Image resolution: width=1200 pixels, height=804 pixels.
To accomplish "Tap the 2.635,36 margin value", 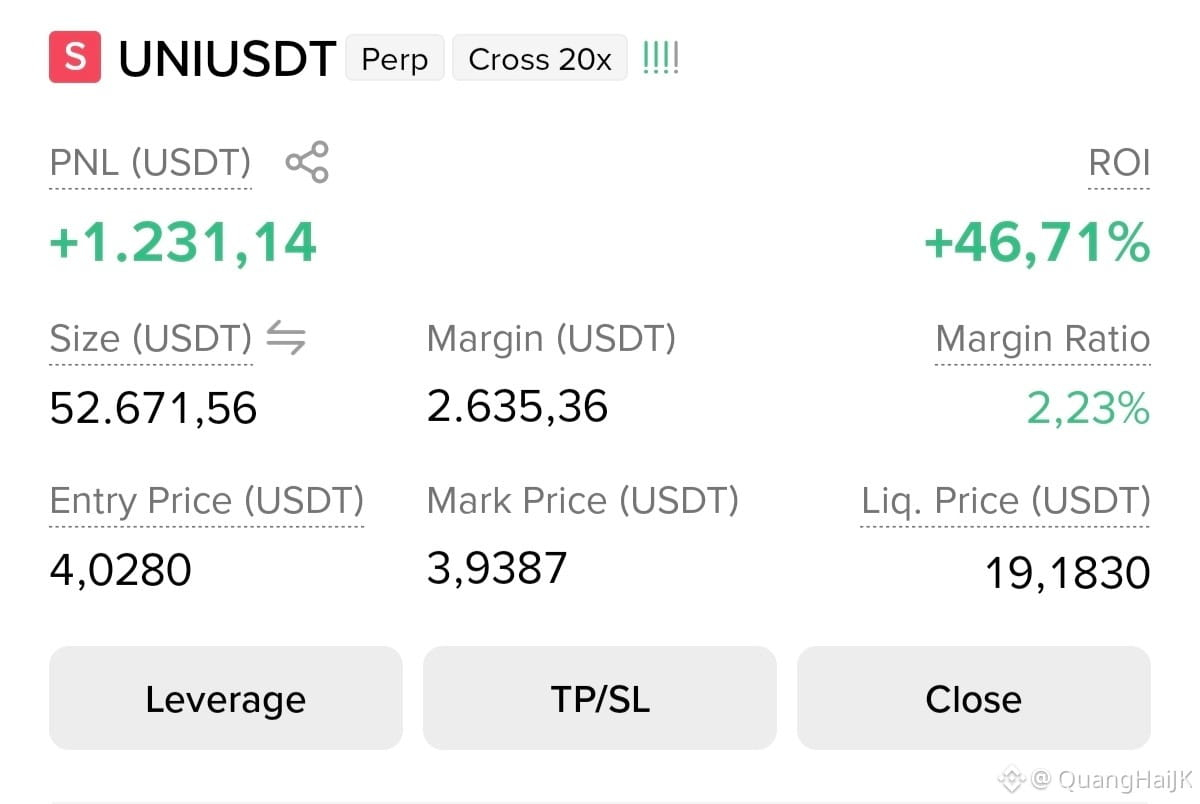I will tap(518, 407).
